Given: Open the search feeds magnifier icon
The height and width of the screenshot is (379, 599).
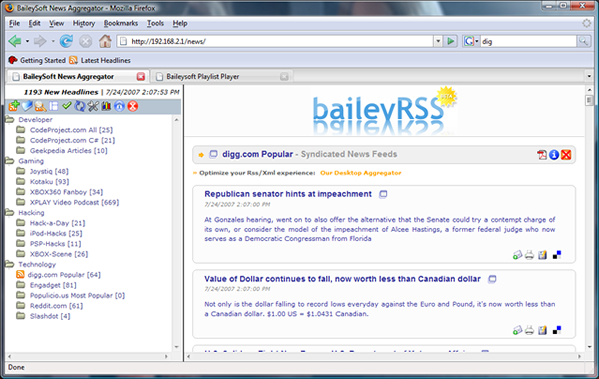Looking at the screenshot, I should [x=40, y=106].
